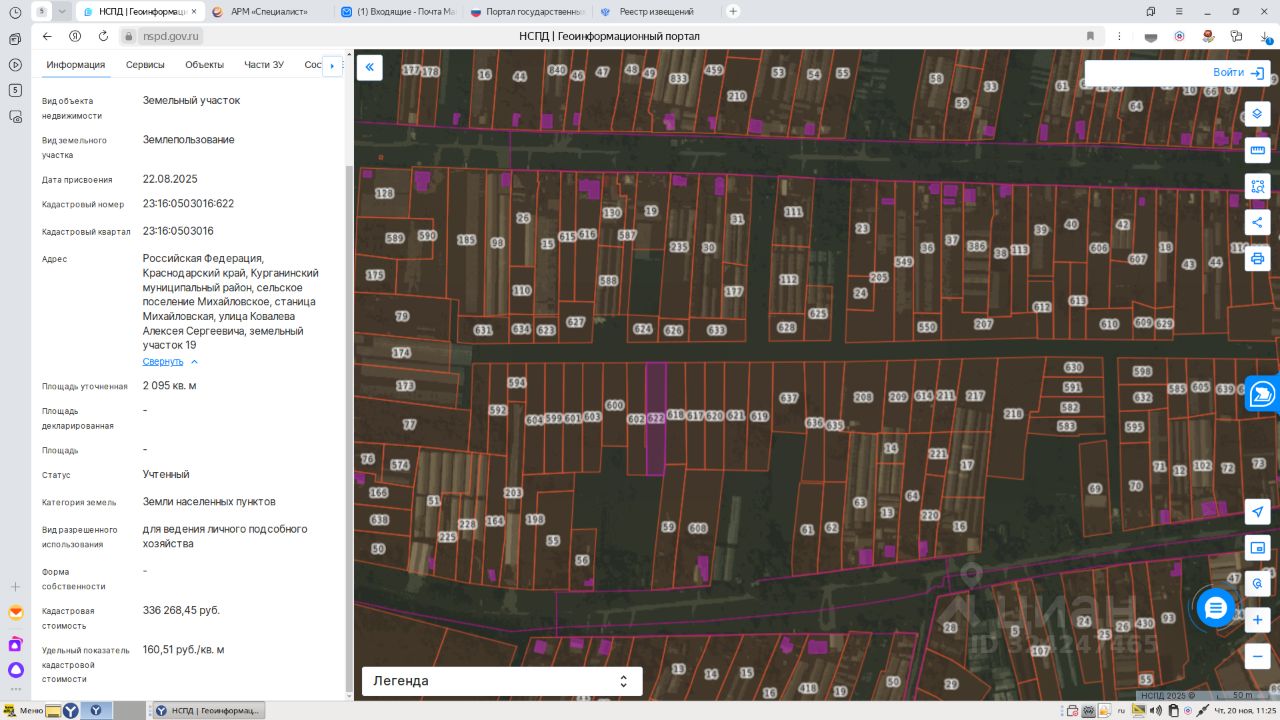This screenshot has height=720, width=1280.
Task: Select the ruler measurement tool
Action: point(1257,151)
